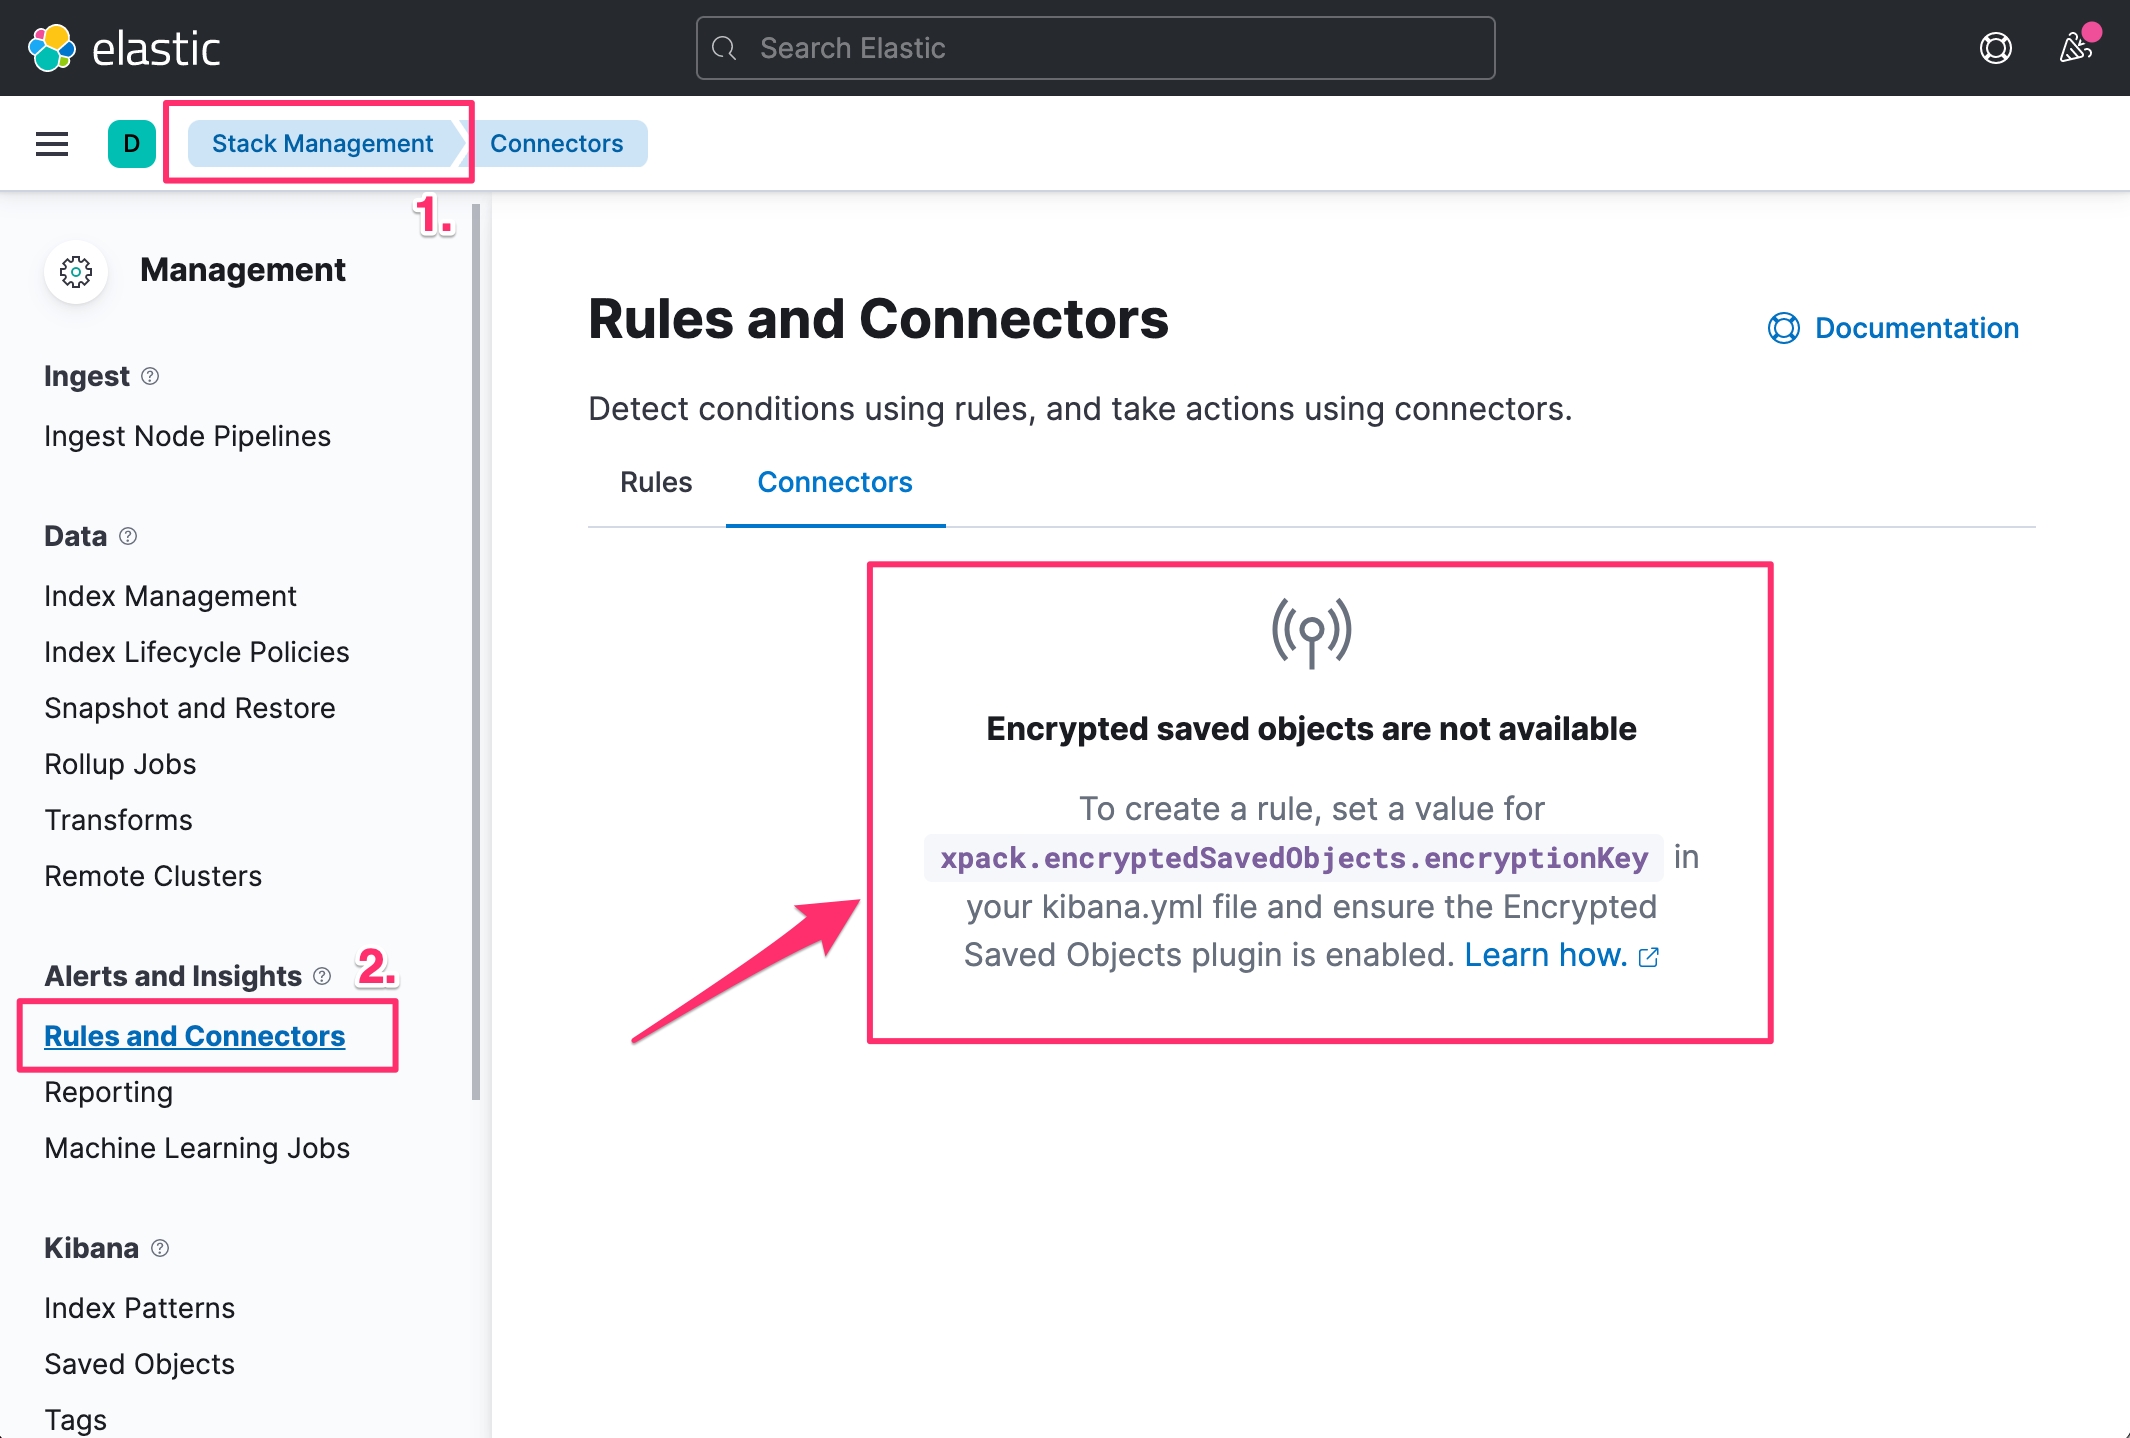Open Machine Learning Jobs
Viewport: 2130px width, 1438px height.
[x=197, y=1148]
